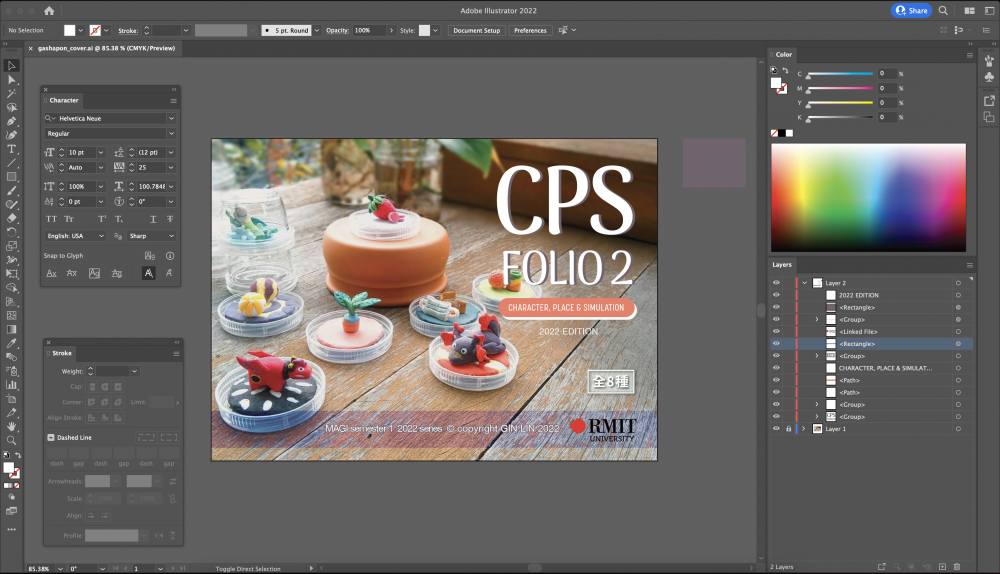
Task: Hide Layer 2 with its eye icon
Action: 776,283
